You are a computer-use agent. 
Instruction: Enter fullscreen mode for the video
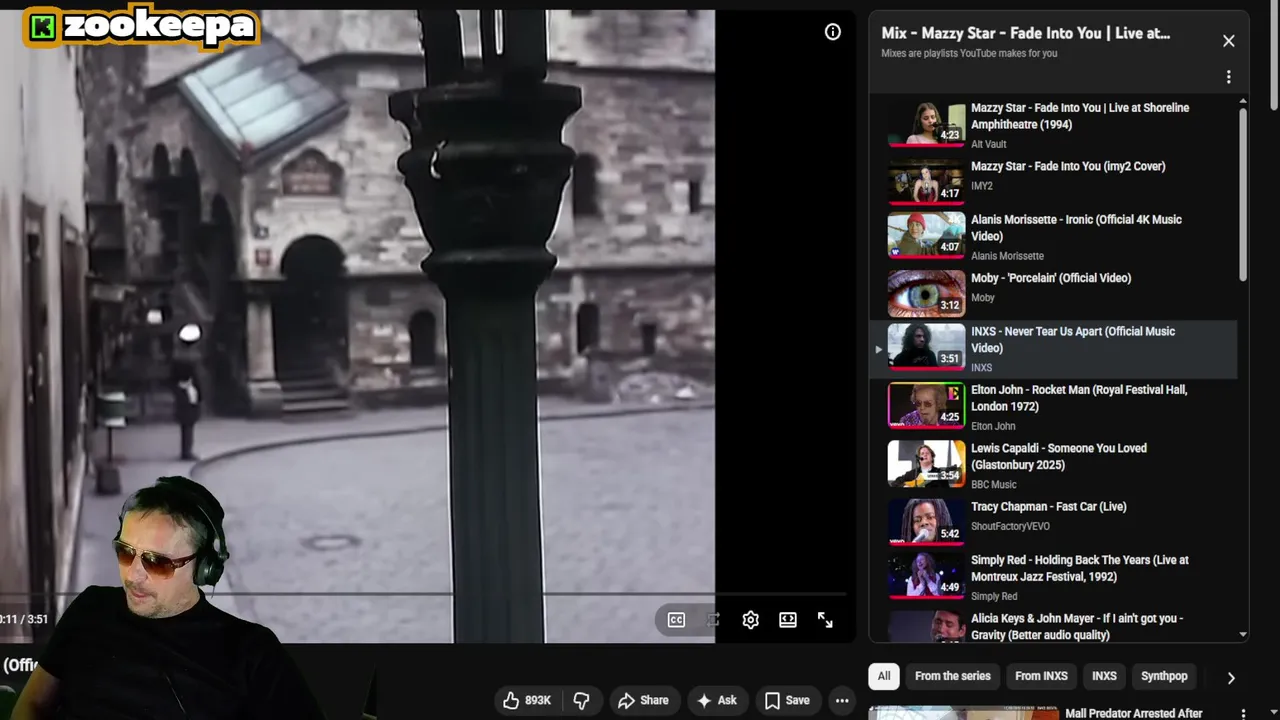[825, 620]
